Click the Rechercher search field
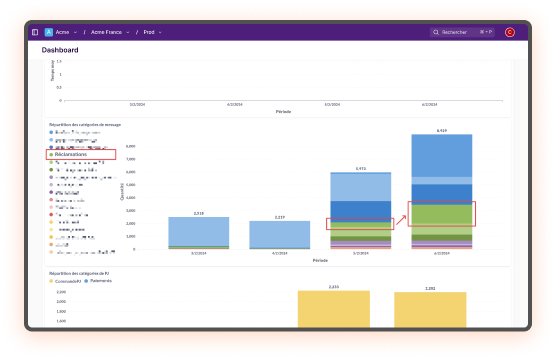The height and width of the screenshot is (360, 556). pos(462,32)
